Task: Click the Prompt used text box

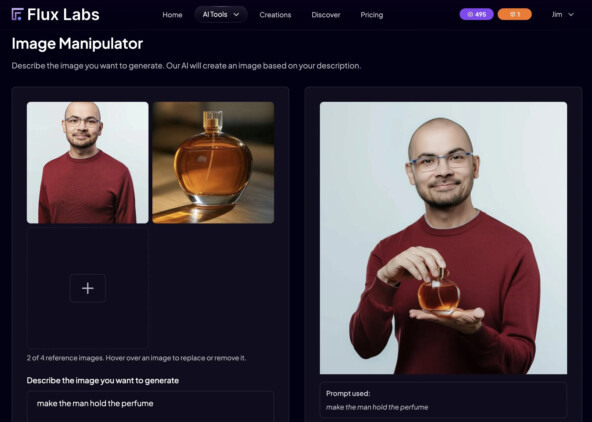Action: (443, 400)
